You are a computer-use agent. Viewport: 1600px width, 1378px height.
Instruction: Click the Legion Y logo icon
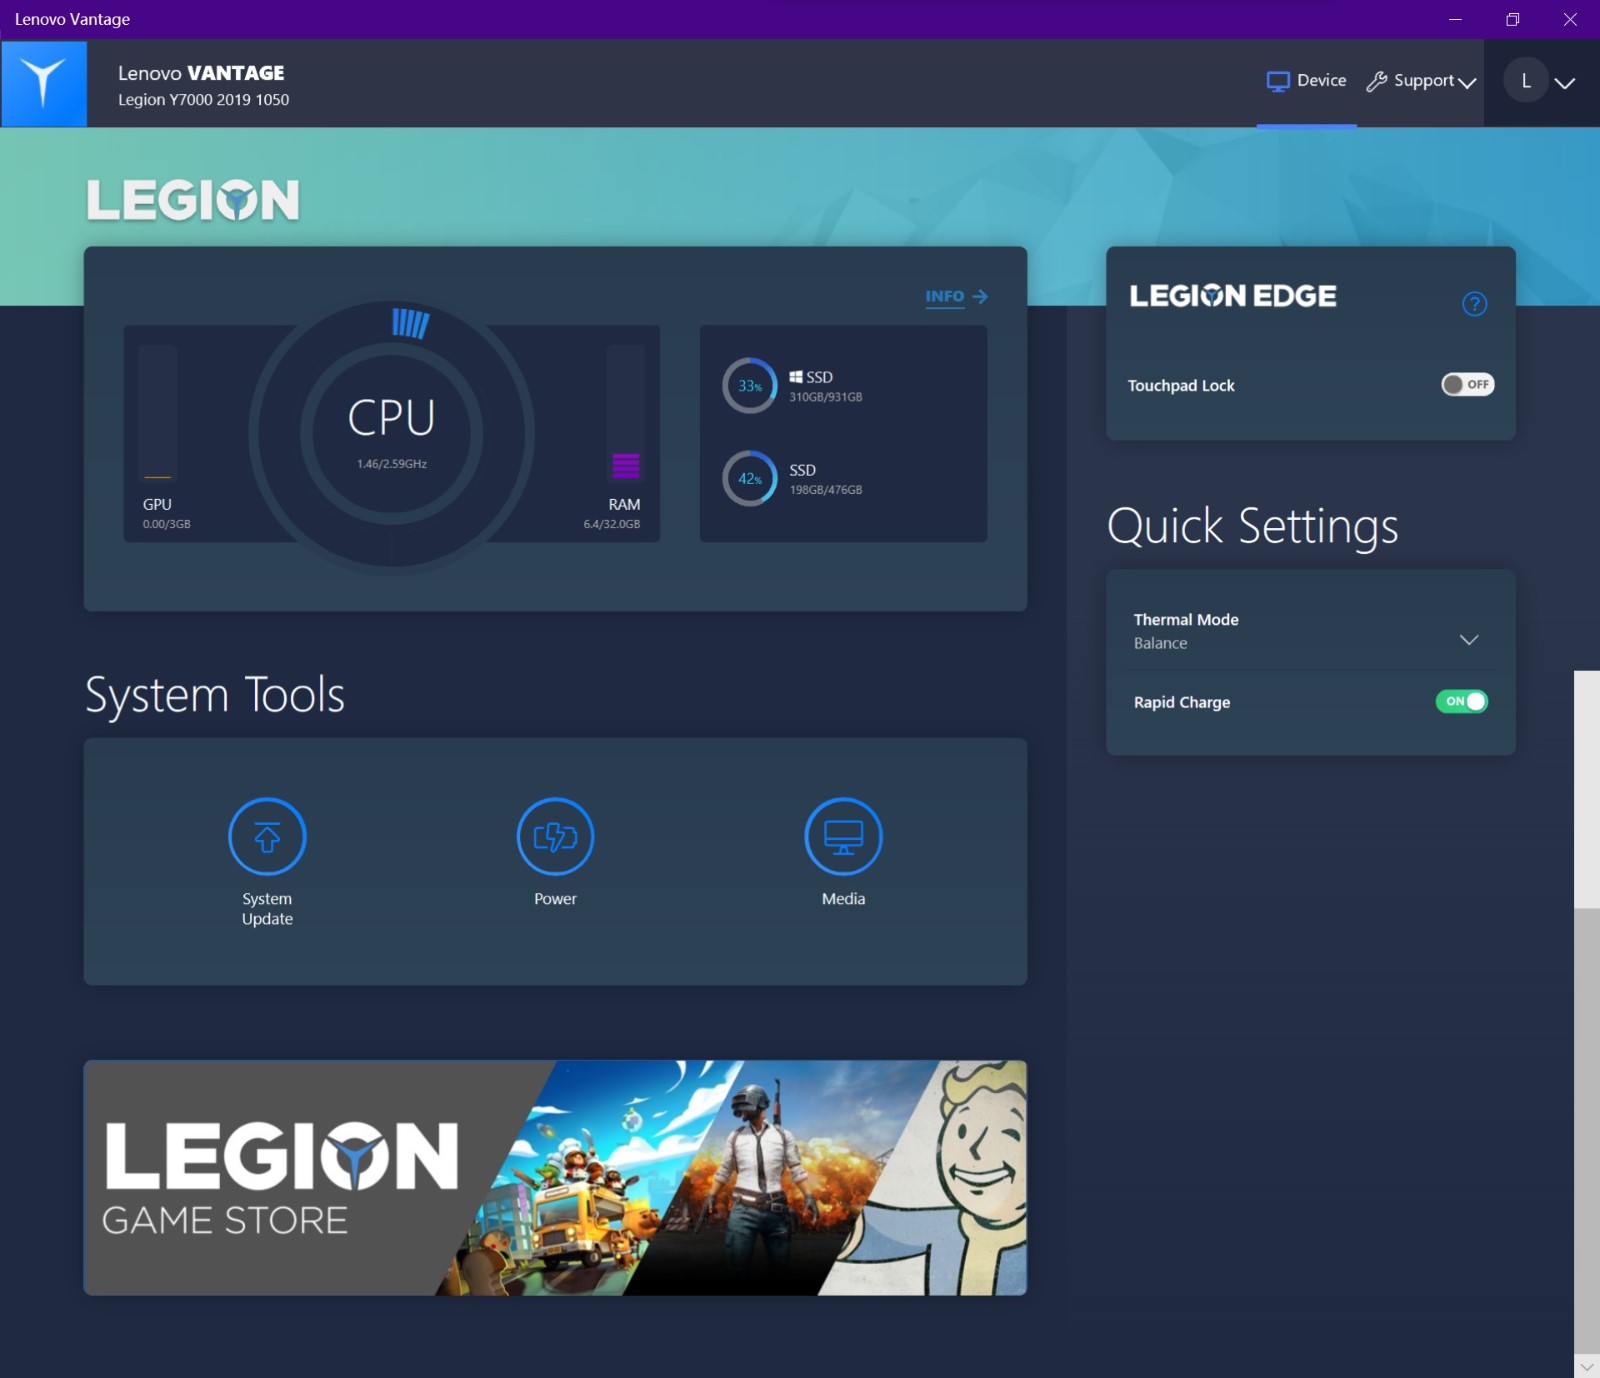tap(44, 83)
